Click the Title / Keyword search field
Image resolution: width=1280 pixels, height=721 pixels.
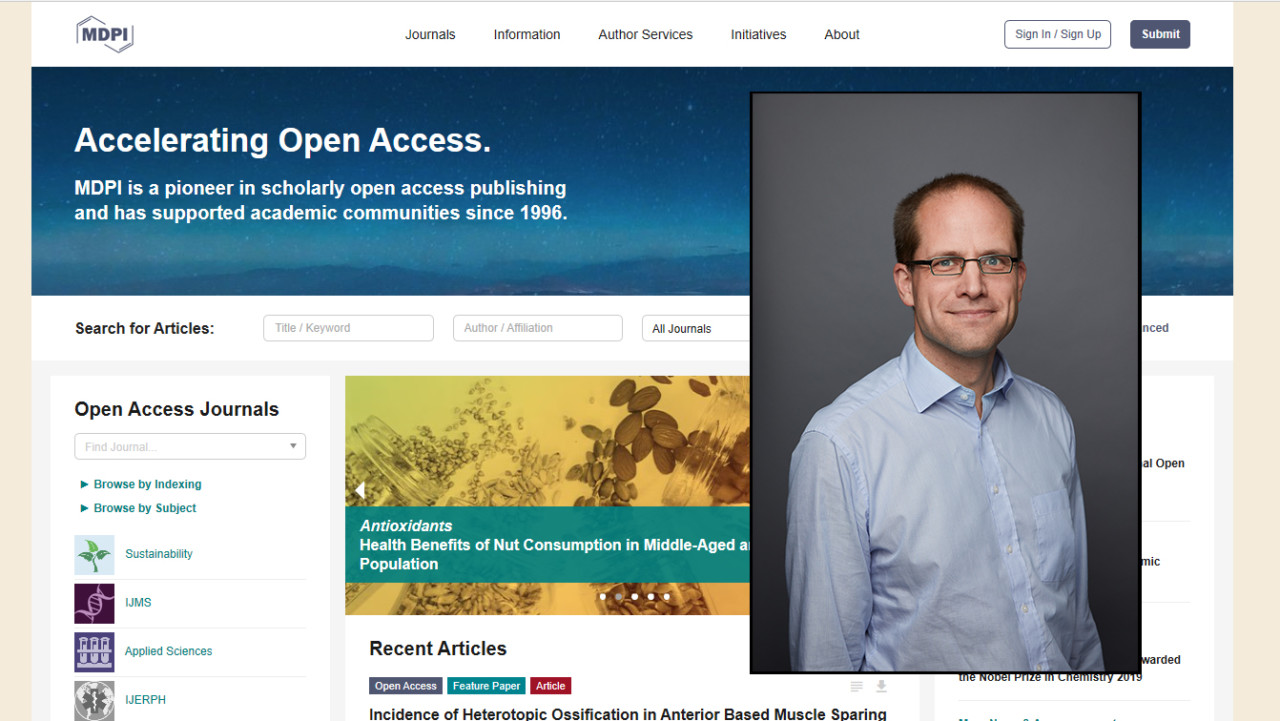point(348,328)
